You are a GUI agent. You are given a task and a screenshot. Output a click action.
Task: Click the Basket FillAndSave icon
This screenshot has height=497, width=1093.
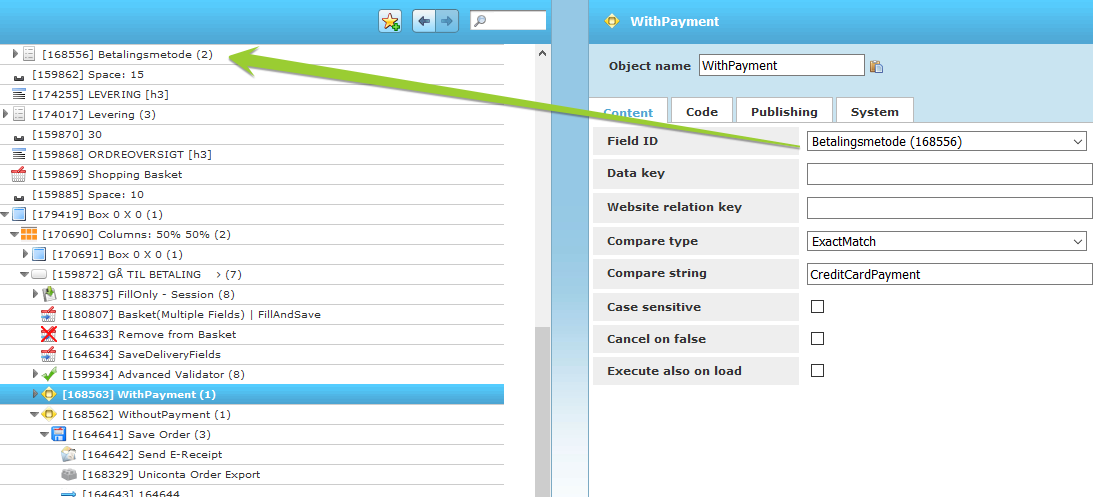click(49, 314)
